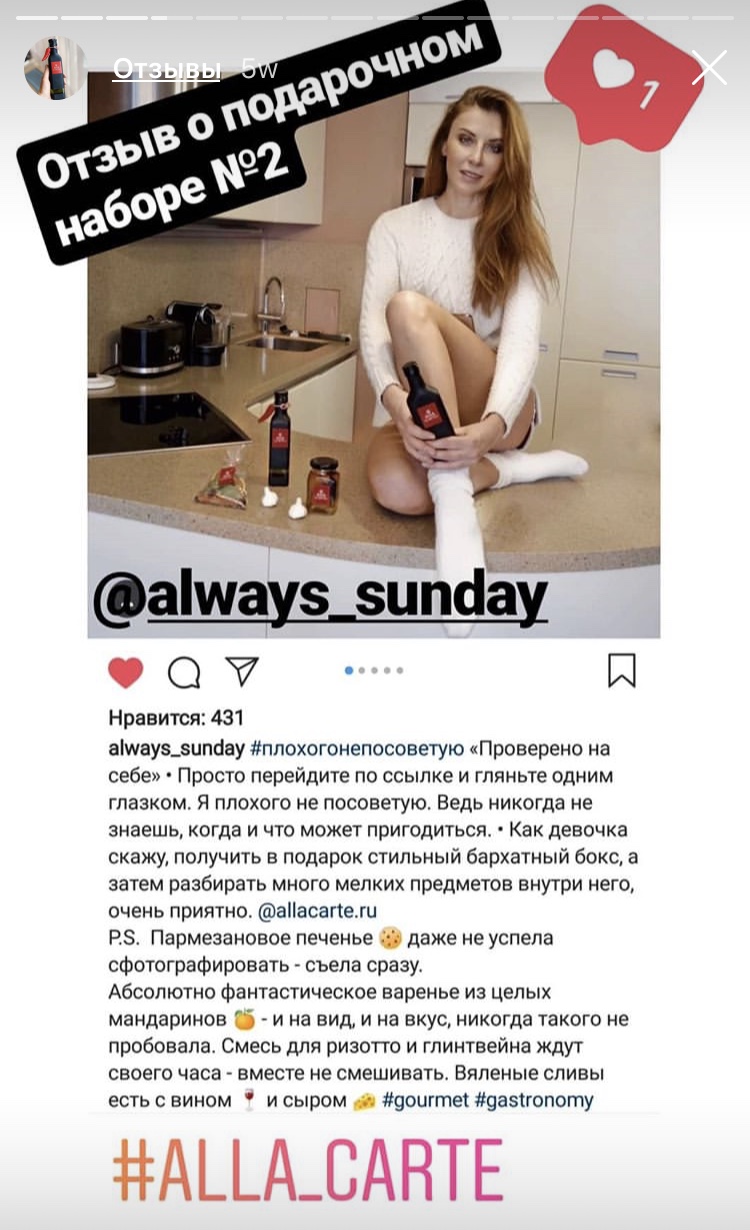Tap the #gourmet hashtag

click(425, 1100)
